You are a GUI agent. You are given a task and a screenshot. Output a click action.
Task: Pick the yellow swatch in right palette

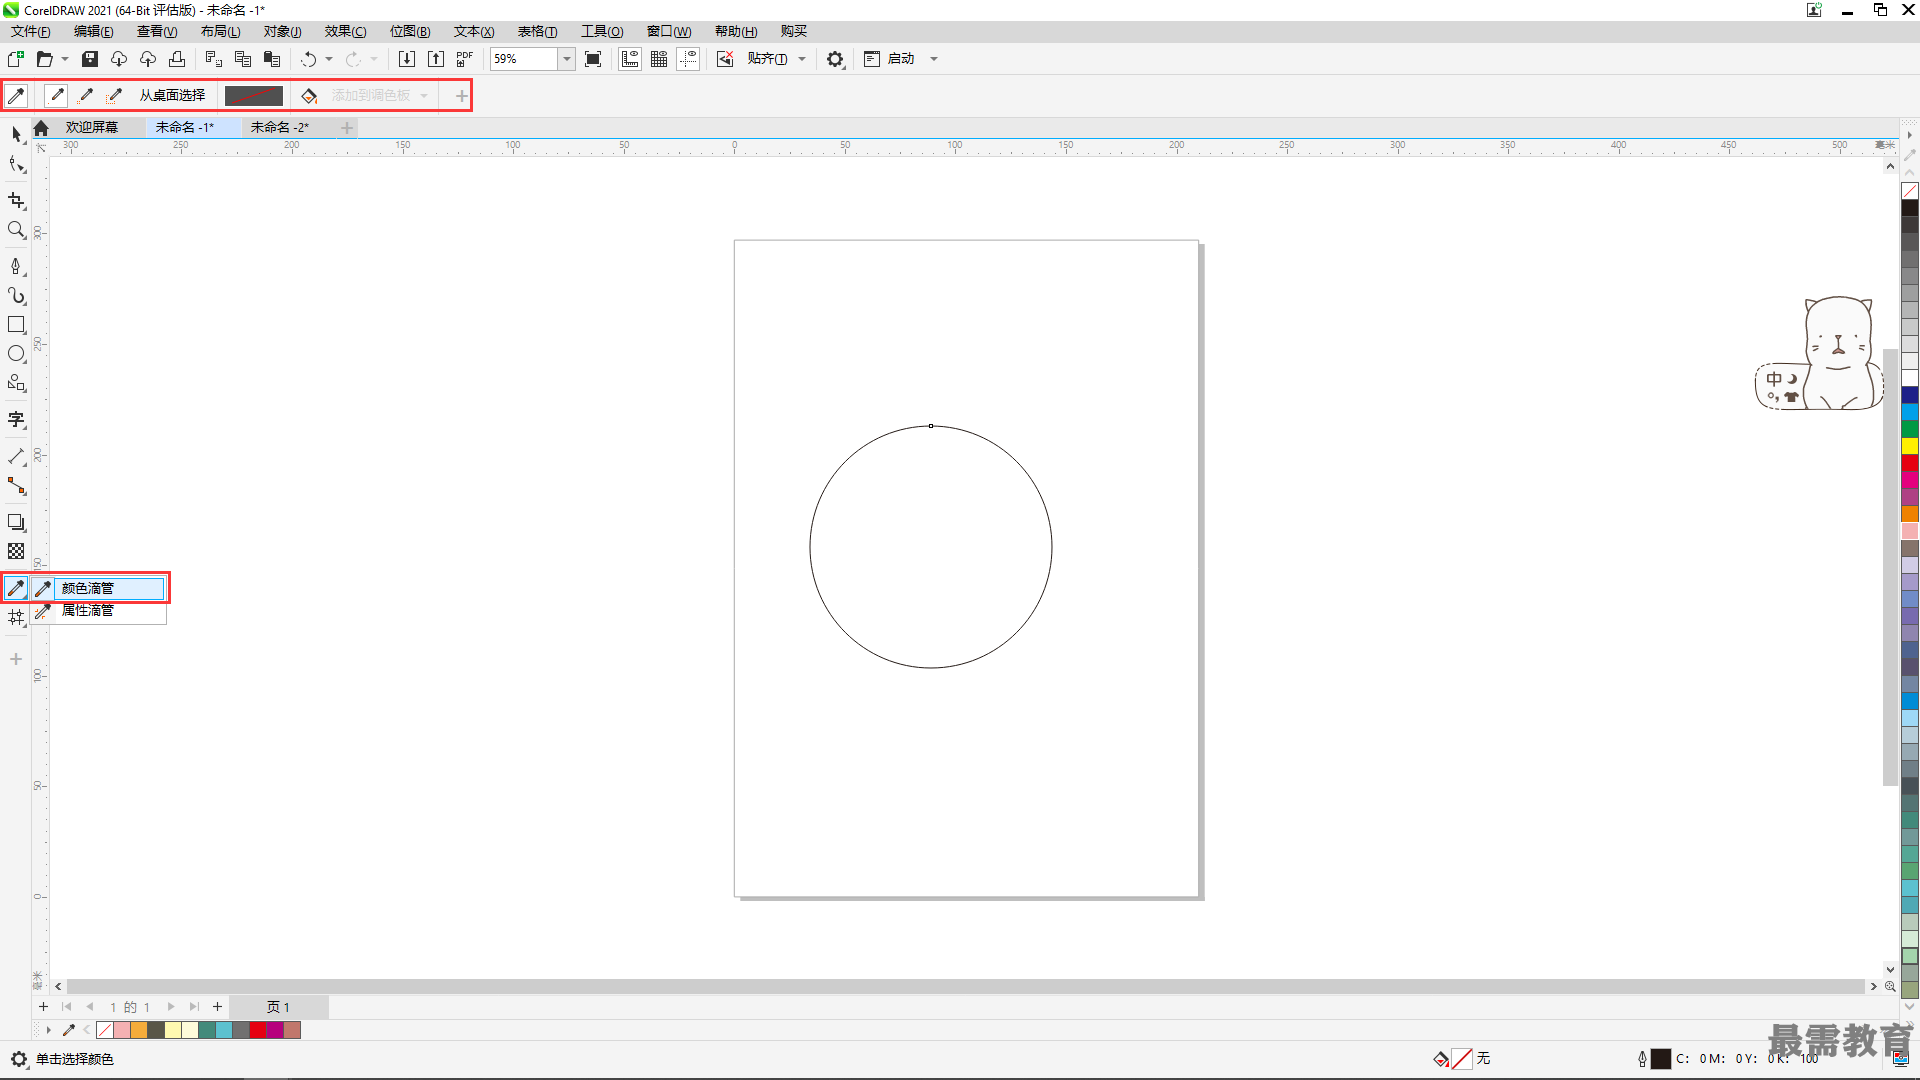pos(1910,446)
